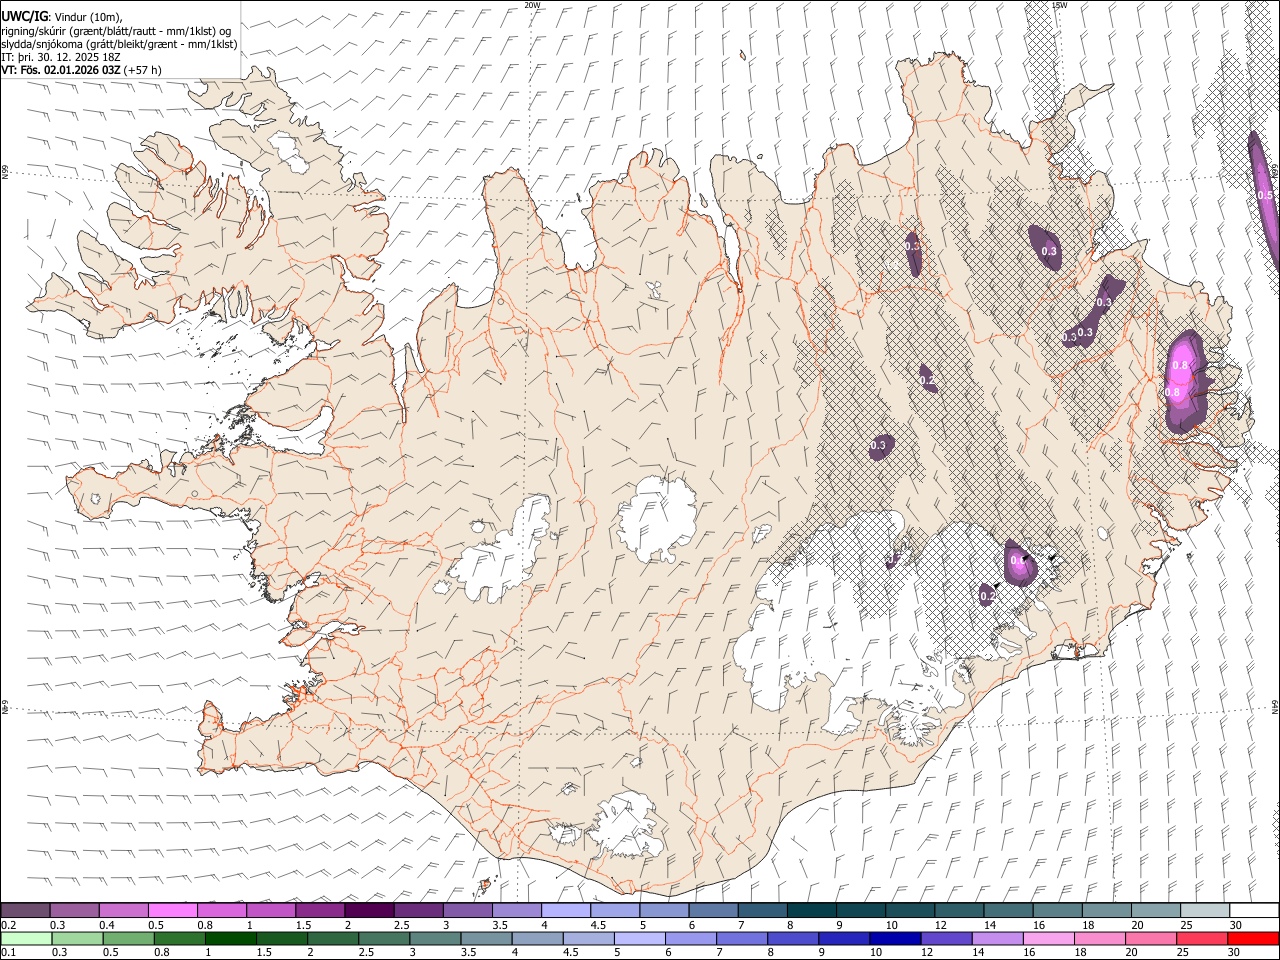Click the bright pink upper-row swatch labeled 0.5
This screenshot has height=960, width=1280.
pyautogui.click(x=172, y=910)
